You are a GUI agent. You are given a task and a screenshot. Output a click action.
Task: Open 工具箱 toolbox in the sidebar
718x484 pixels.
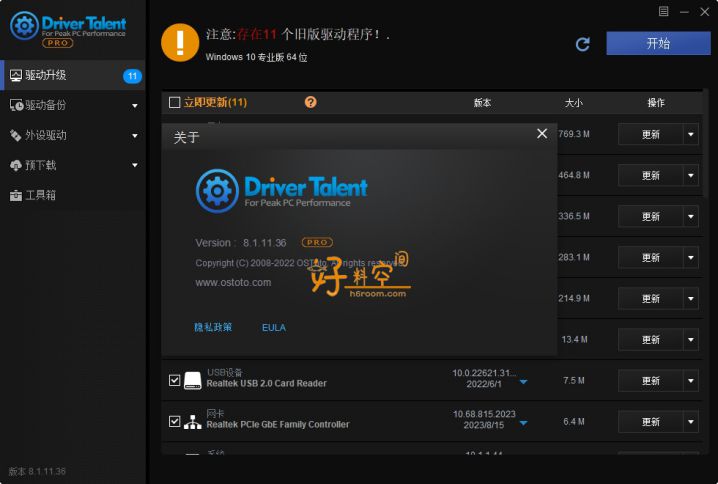click(73, 195)
